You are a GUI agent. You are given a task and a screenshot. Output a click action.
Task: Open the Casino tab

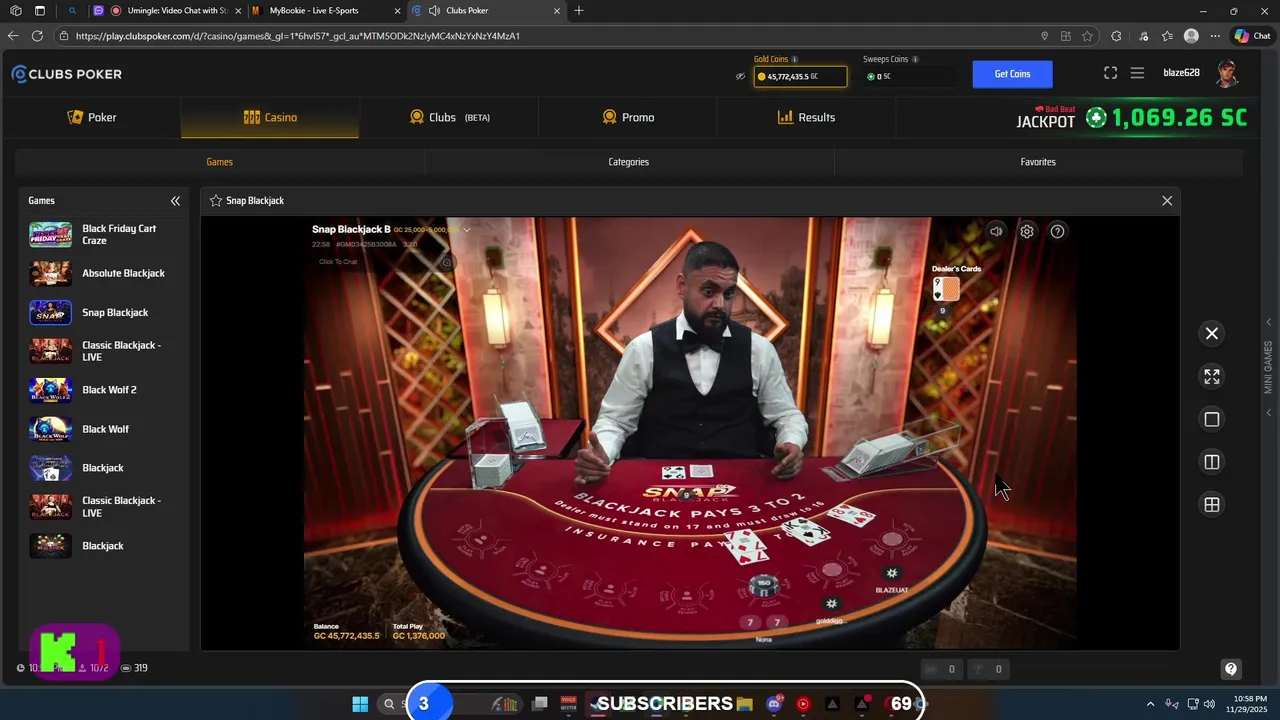pos(270,117)
